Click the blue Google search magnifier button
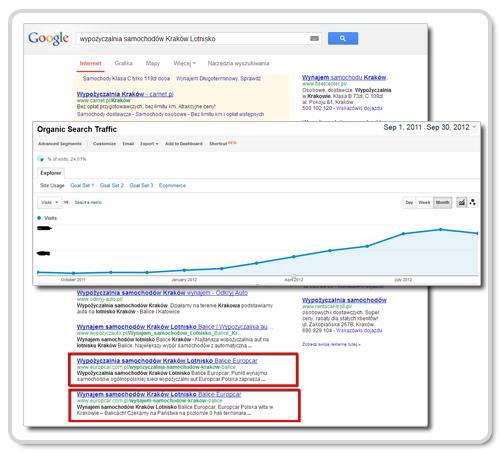Image resolution: width=500 pixels, height=454 pixels. click(343, 38)
